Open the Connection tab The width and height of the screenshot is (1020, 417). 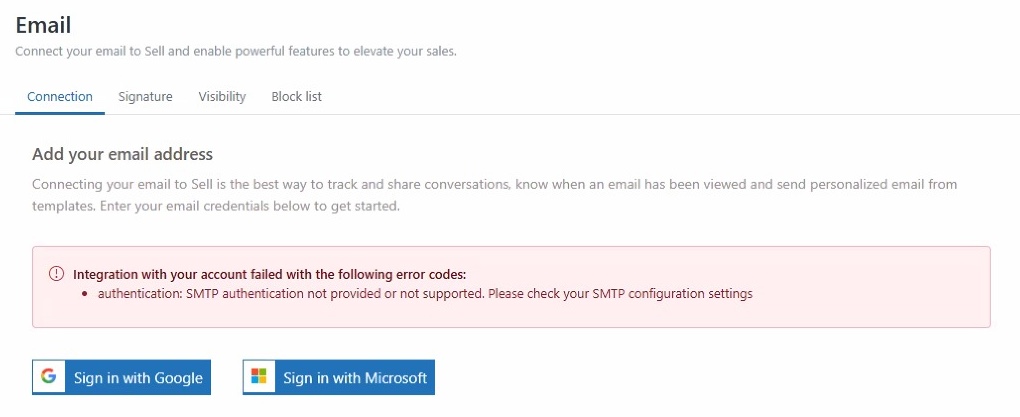(60, 97)
